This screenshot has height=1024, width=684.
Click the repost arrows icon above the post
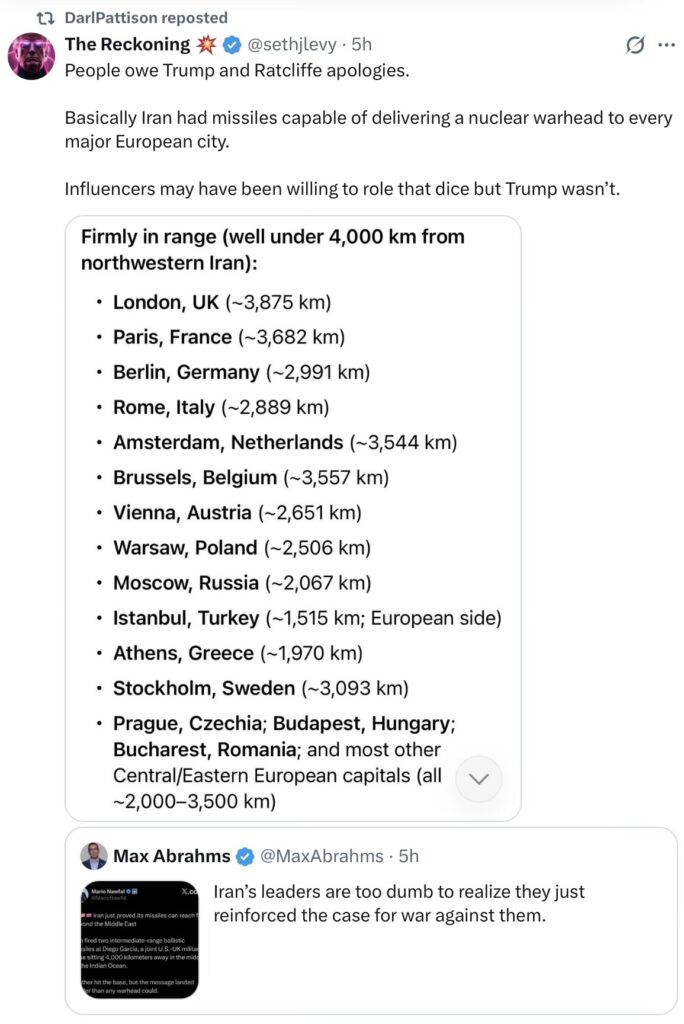click(x=45, y=18)
